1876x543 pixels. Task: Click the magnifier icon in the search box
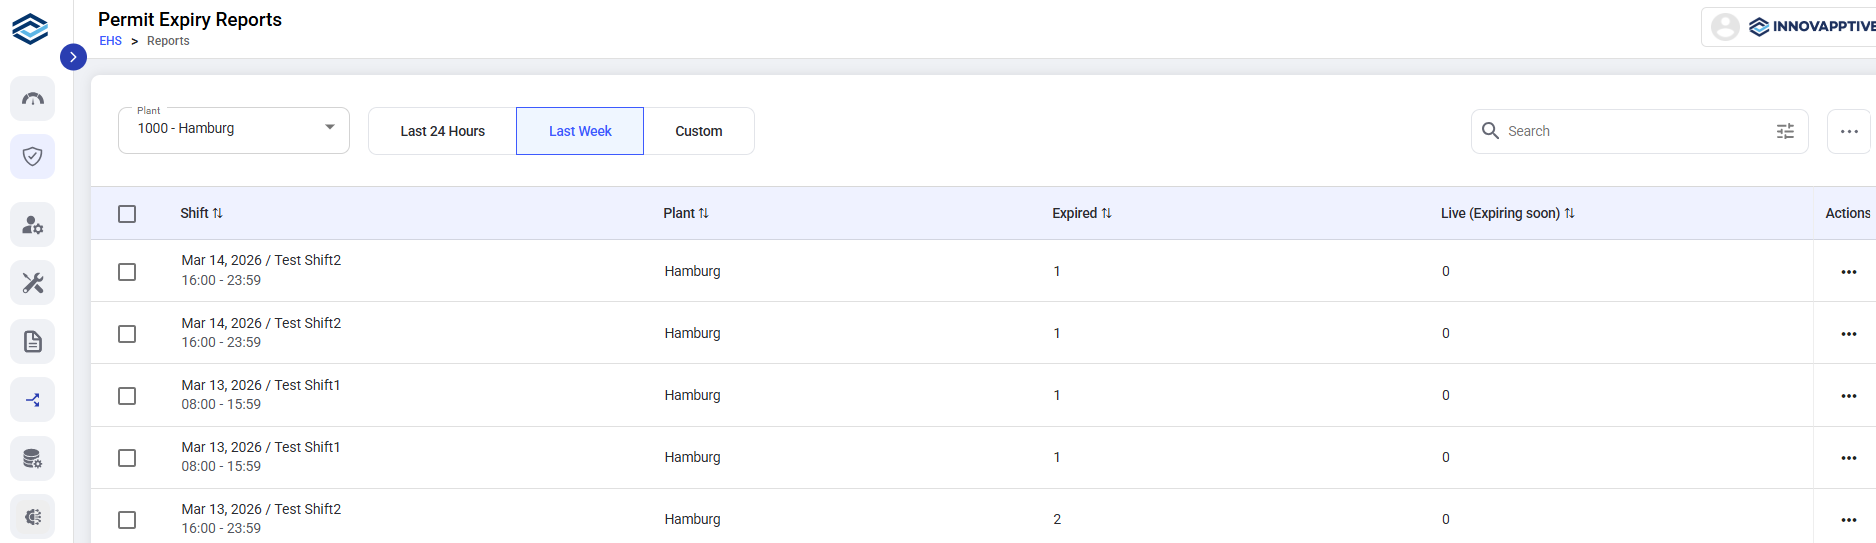point(1490,131)
